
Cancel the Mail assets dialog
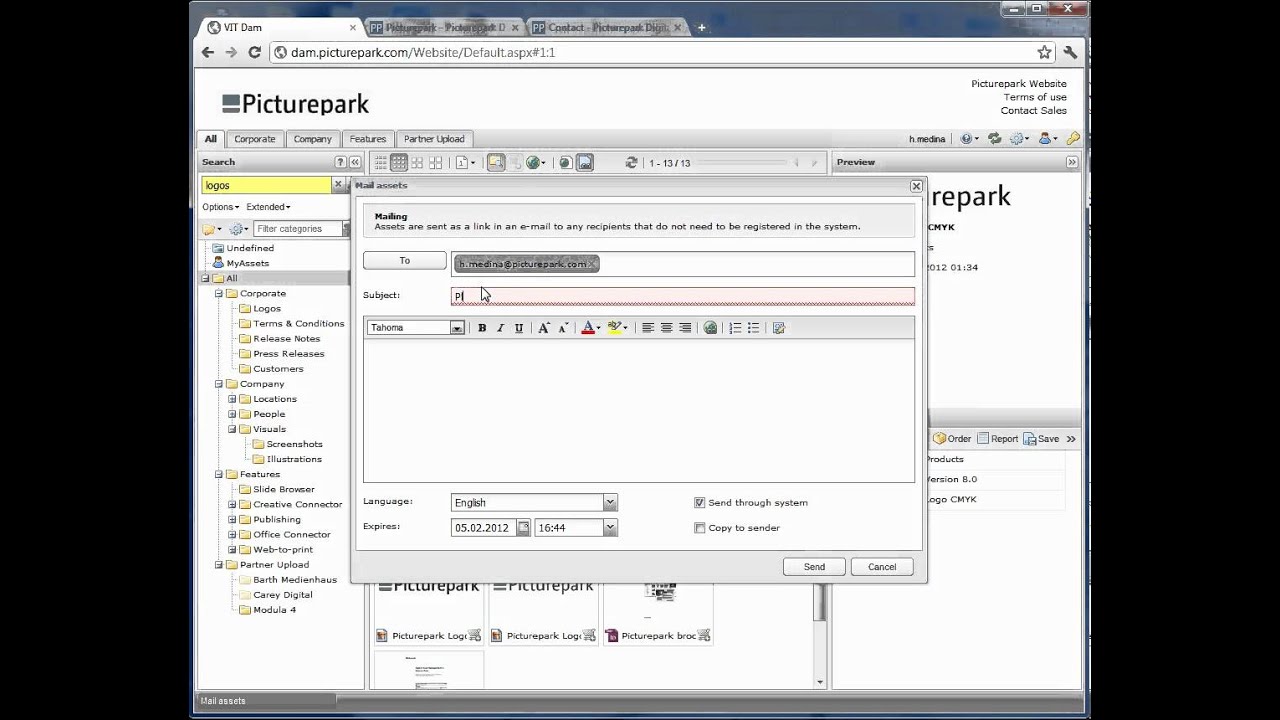pos(882,567)
